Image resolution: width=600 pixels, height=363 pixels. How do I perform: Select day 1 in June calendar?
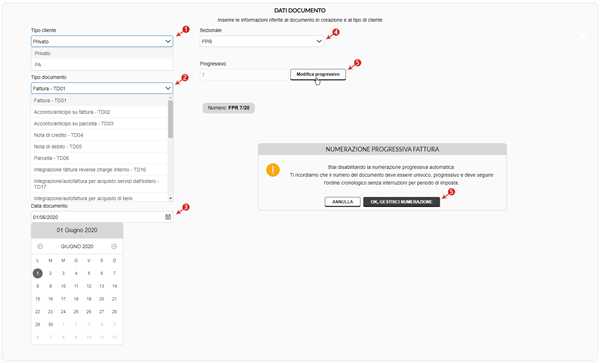click(x=38, y=273)
